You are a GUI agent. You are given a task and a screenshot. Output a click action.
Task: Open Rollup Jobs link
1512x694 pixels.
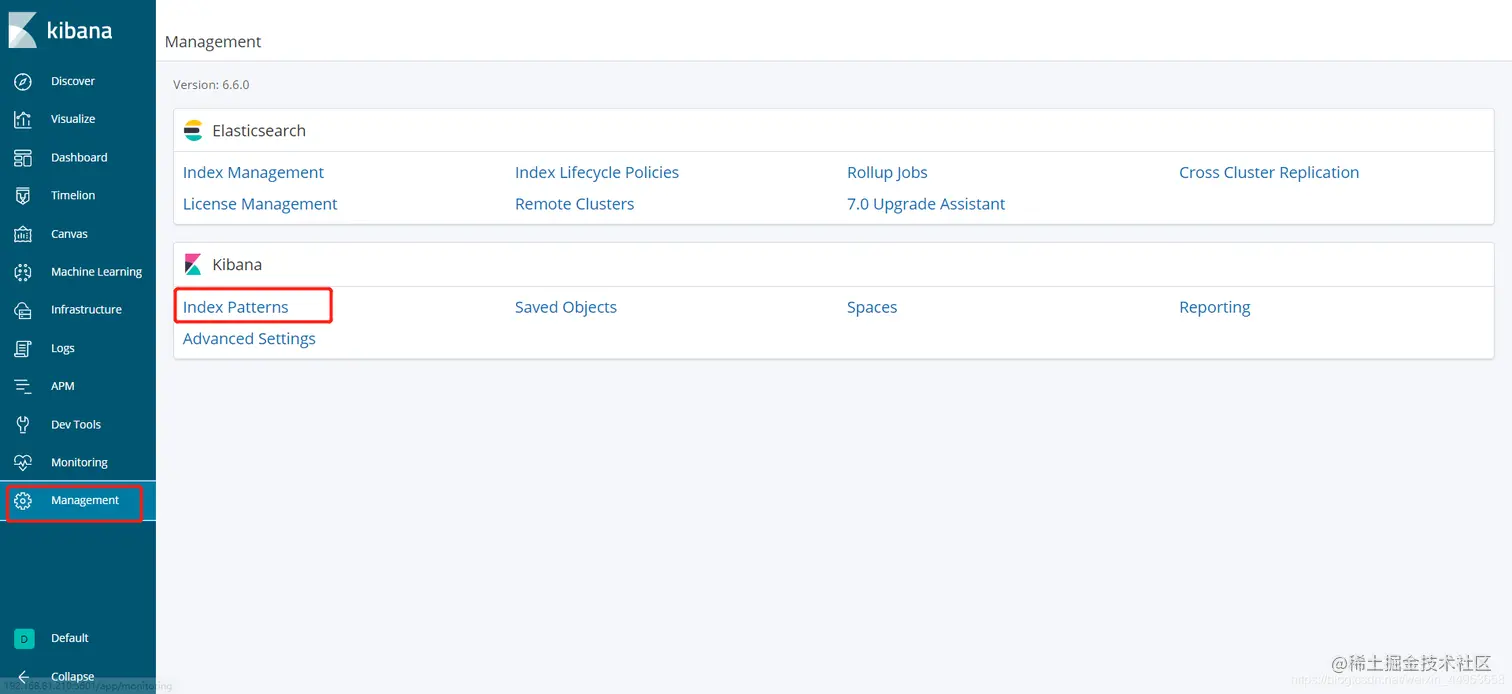(x=887, y=173)
